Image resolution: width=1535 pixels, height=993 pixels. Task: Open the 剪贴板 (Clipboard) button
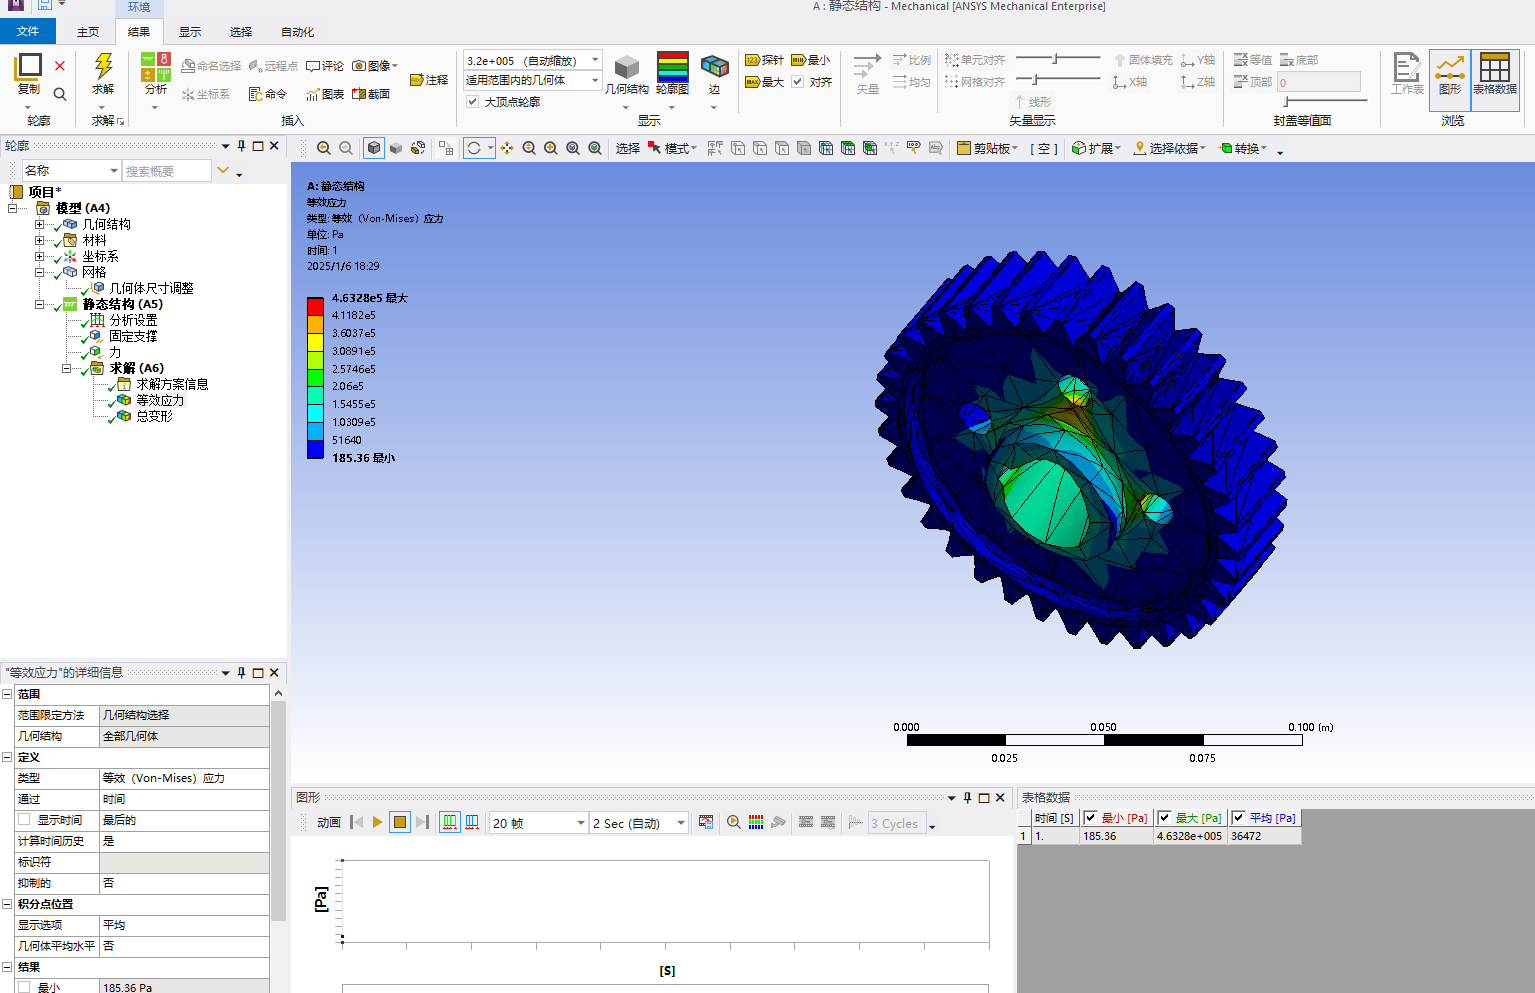tap(987, 148)
